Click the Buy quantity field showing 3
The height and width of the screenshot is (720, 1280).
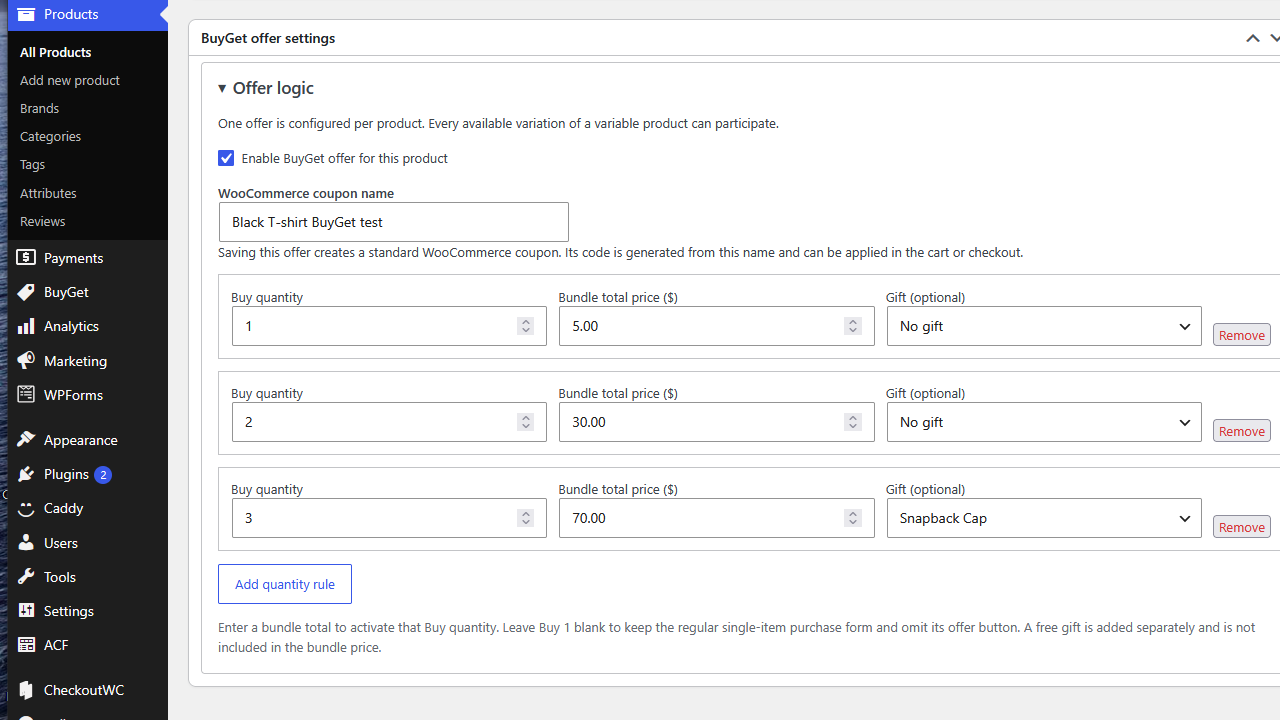click(x=389, y=518)
